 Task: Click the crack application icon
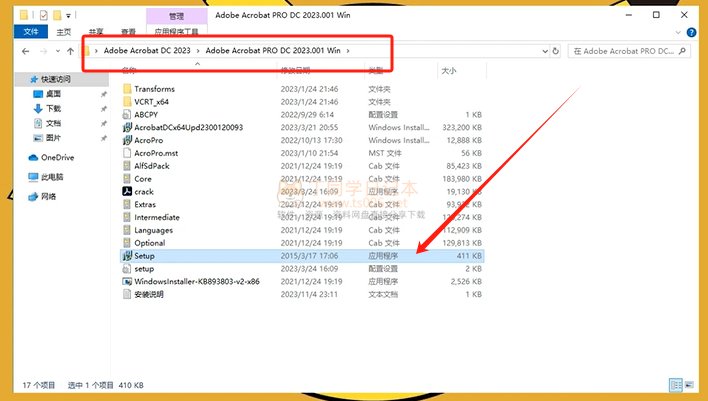pos(126,192)
